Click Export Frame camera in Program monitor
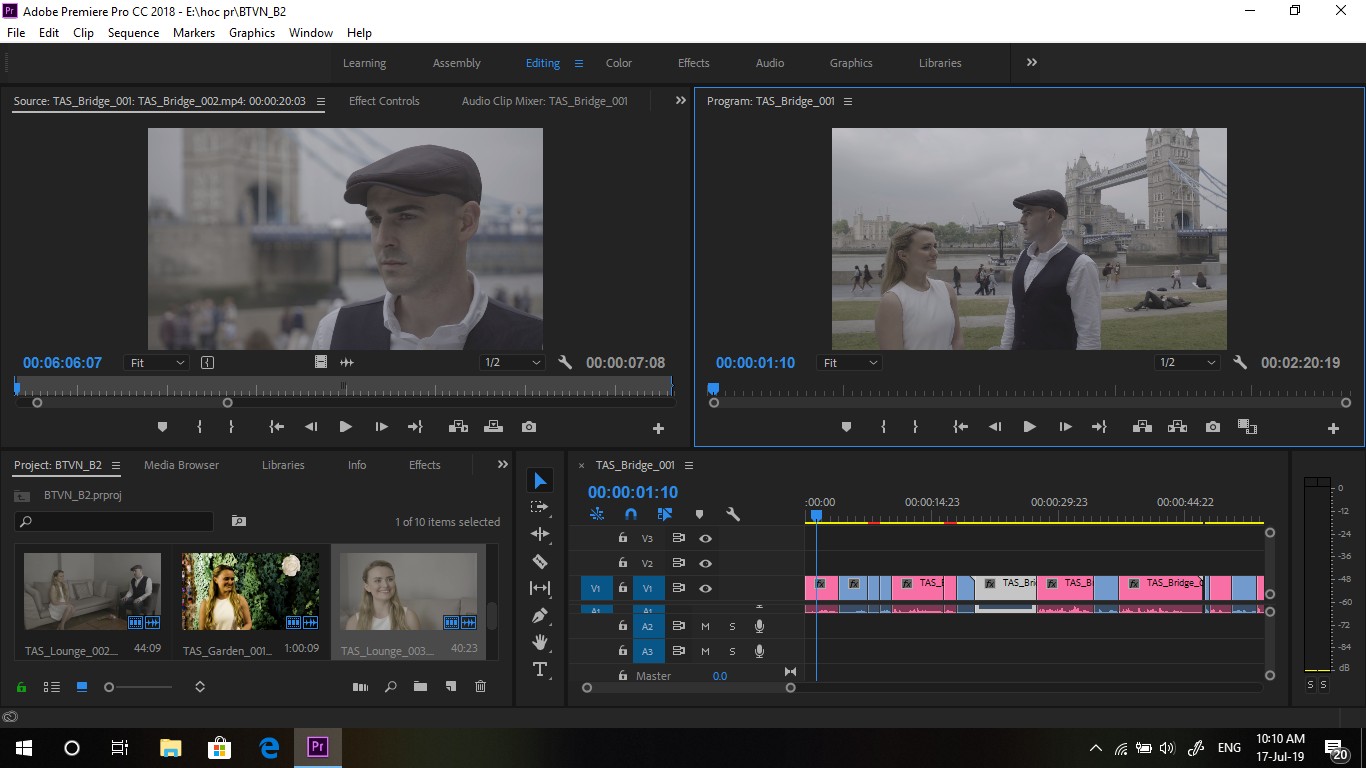1366x768 pixels. (1213, 427)
